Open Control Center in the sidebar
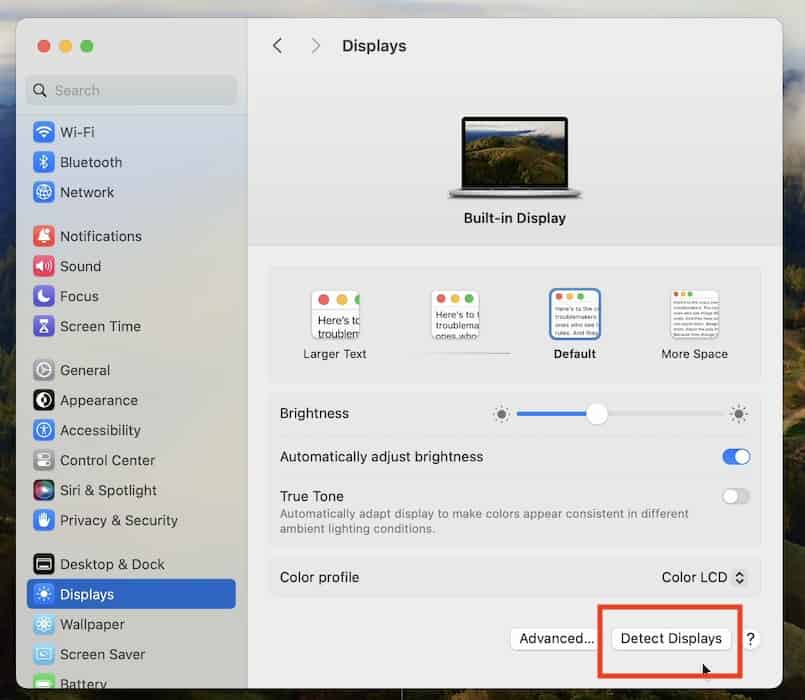 pos(107,460)
